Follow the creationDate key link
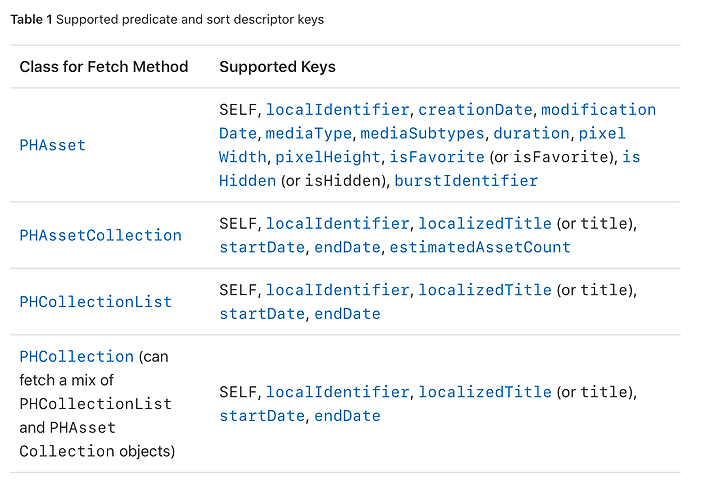720x502 pixels. (x=475, y=109)
